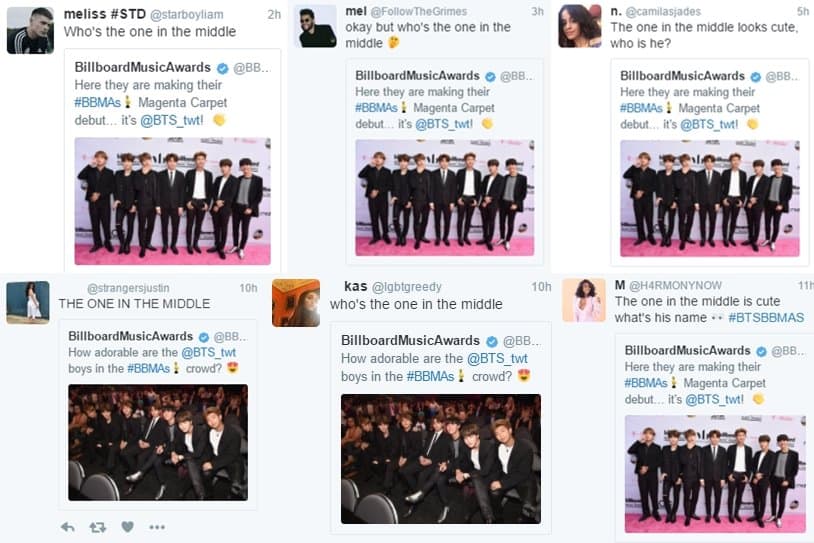Open mel @FollowTheGrimes profile avatar
Viewport: 814px width, 543px height.
pos(318,26)
